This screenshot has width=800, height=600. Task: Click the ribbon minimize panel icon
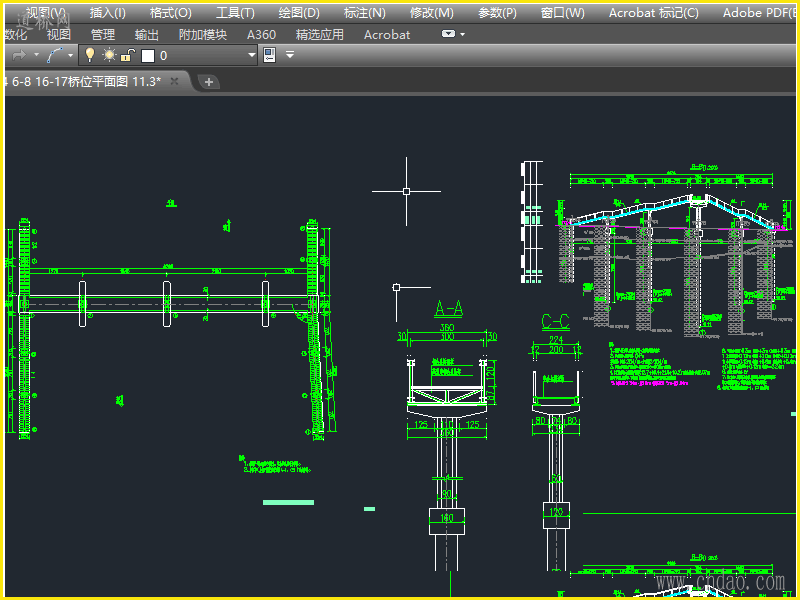[448, 34]
